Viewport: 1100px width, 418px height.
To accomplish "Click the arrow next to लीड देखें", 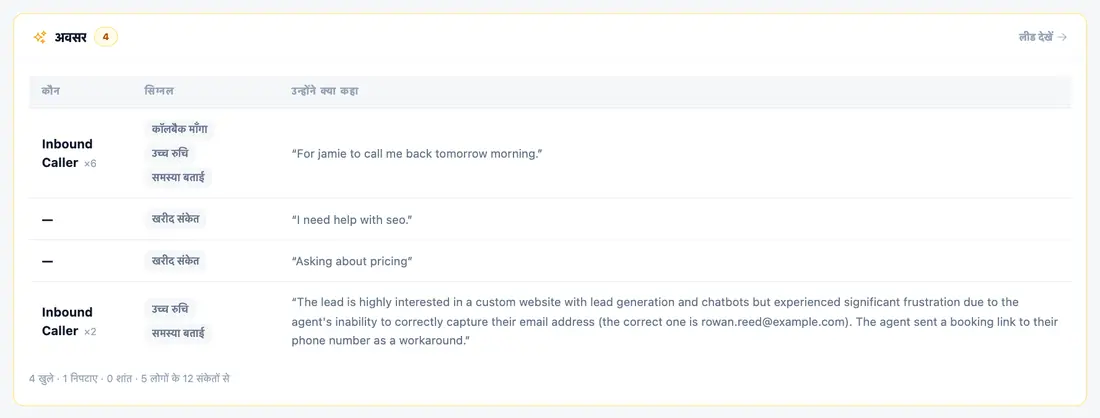I will click(1062, 37).
